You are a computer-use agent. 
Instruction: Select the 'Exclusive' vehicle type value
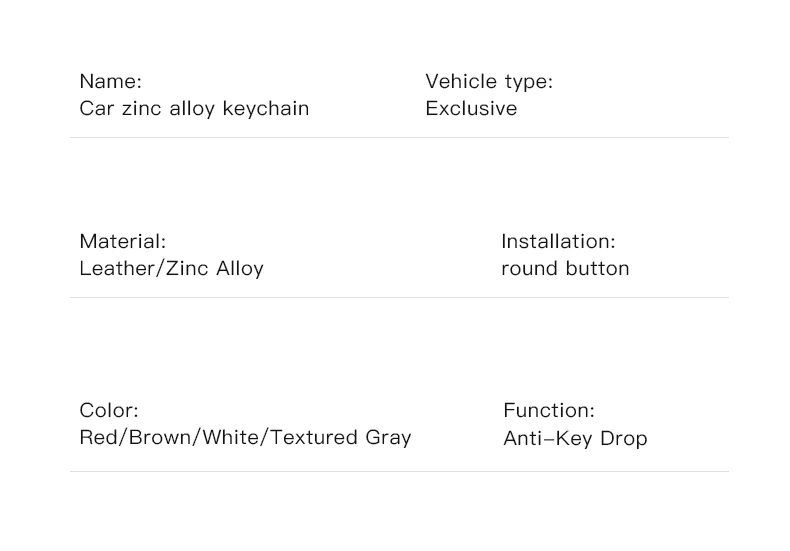(471, 109)
